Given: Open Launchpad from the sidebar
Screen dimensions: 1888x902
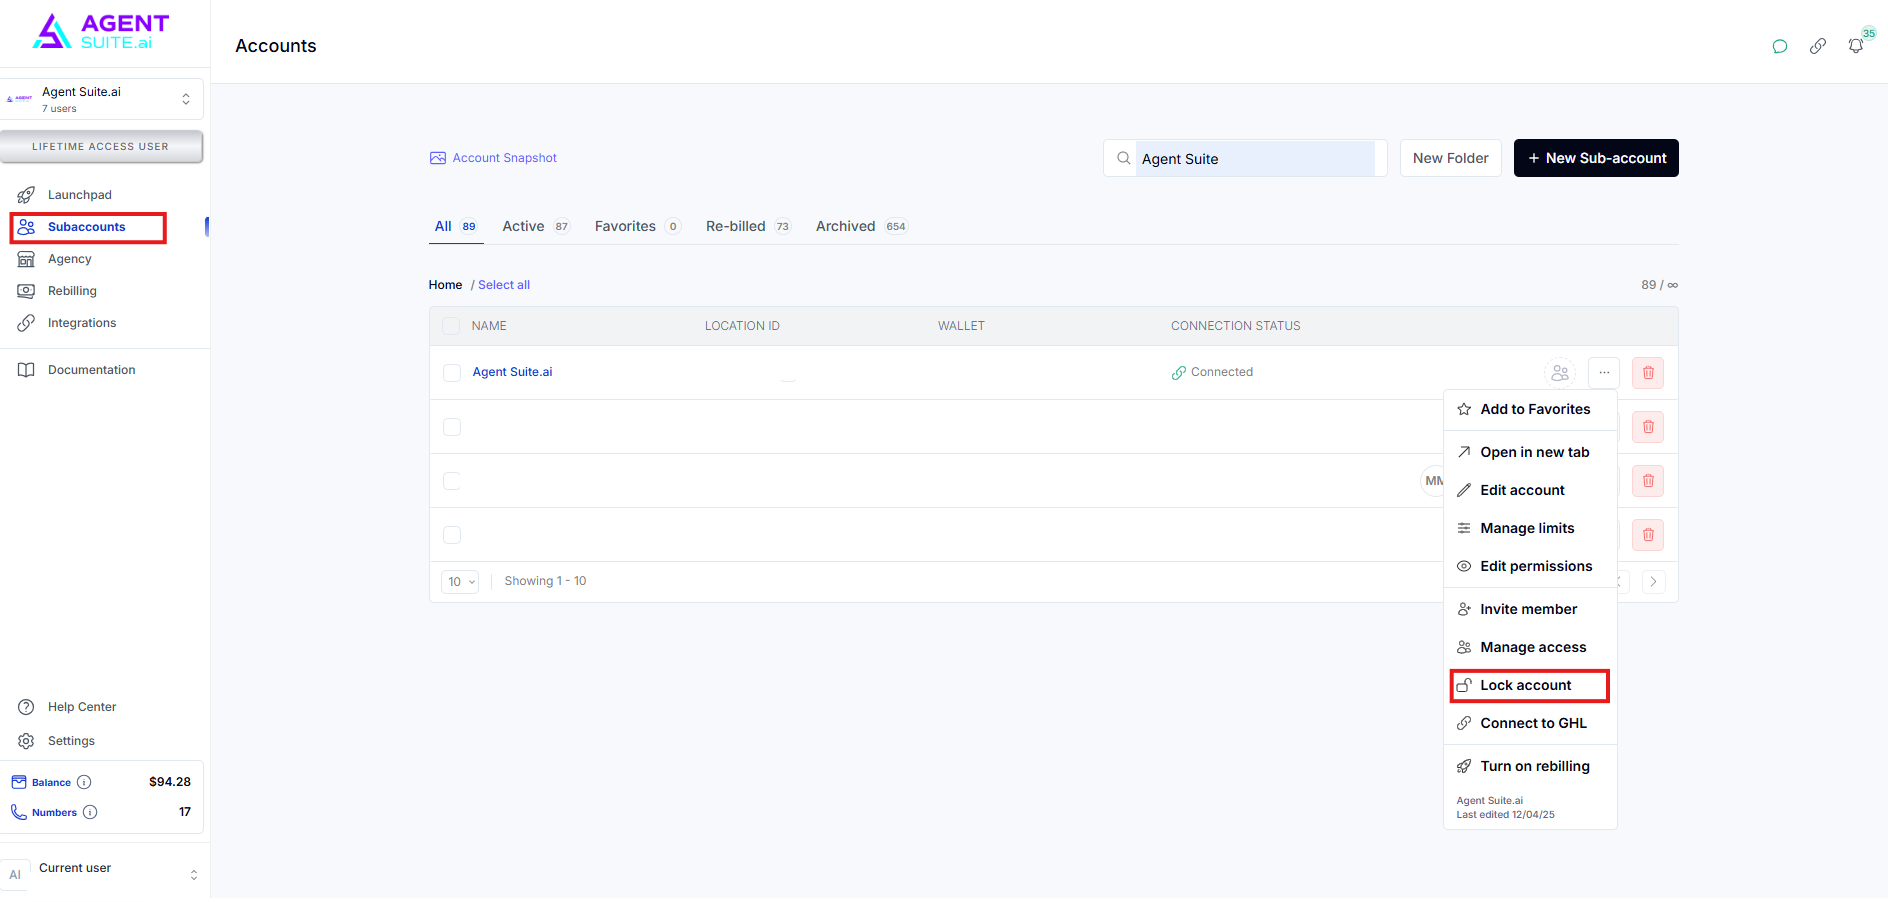Looking at the screenshot, I should [80, 195].
